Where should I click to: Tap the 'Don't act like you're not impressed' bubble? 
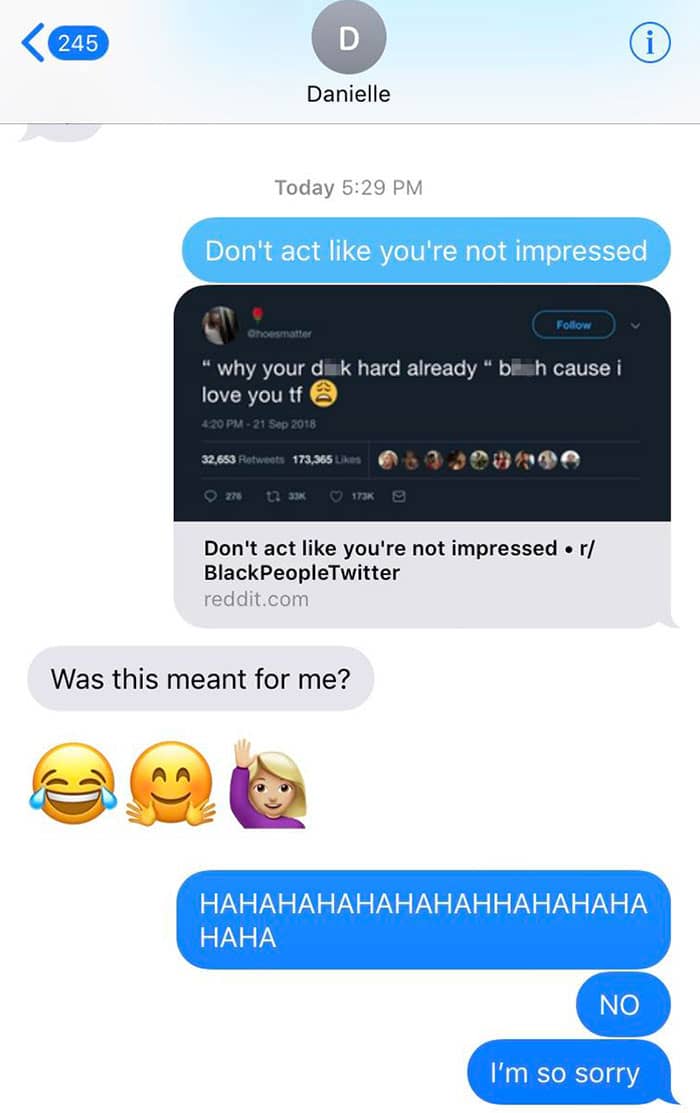coord(426,251)
